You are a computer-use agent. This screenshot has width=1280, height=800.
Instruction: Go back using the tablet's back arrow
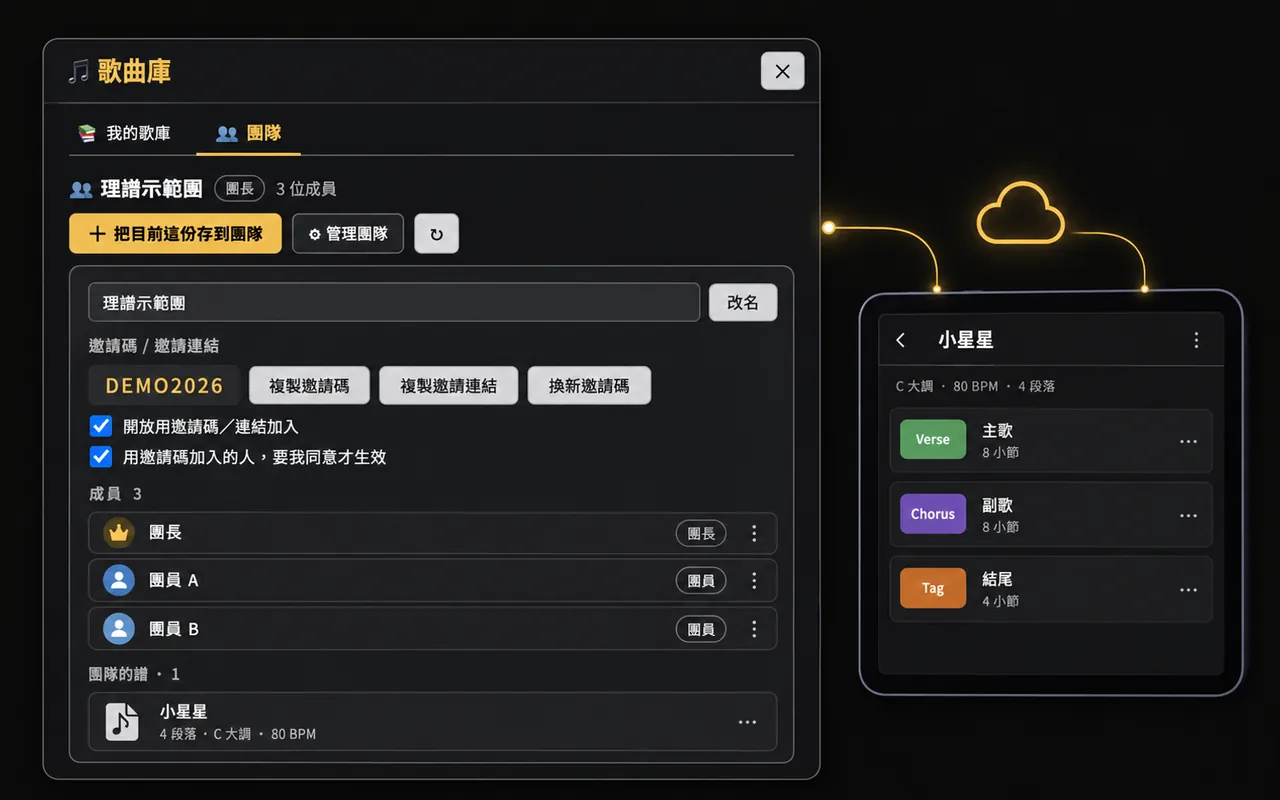point(901,340)
